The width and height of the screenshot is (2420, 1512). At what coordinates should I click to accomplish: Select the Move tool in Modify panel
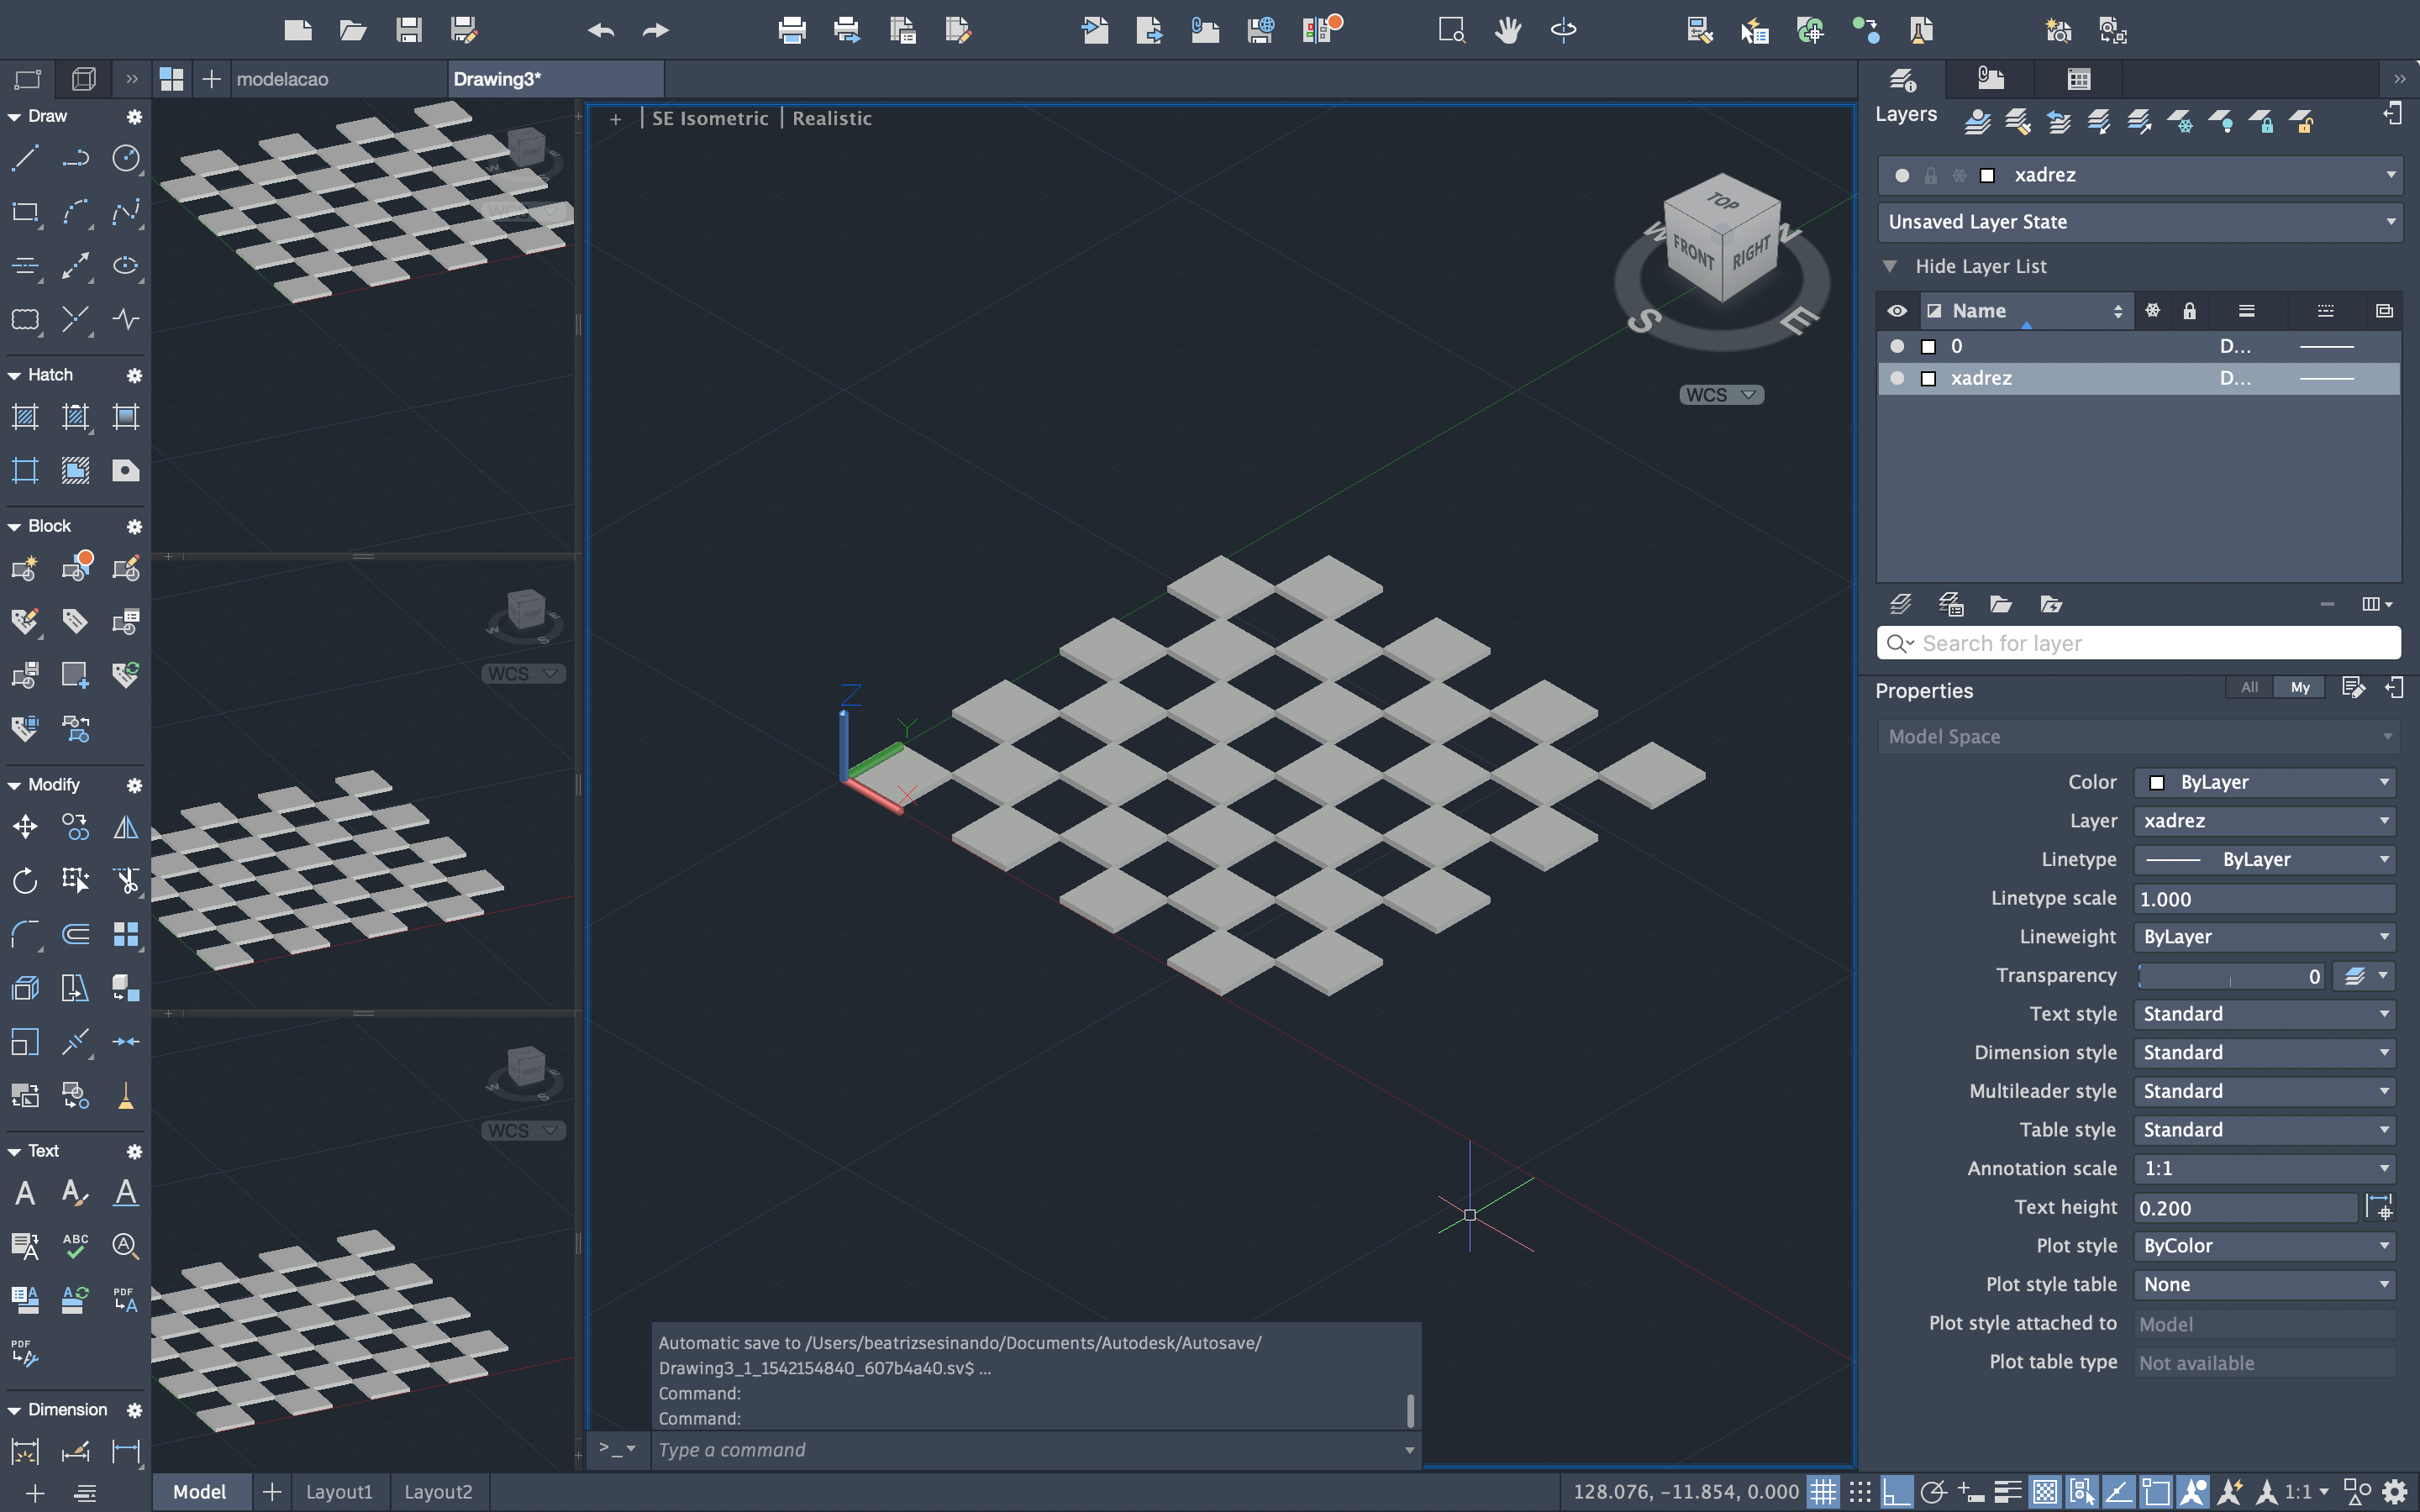pos(25,827)
